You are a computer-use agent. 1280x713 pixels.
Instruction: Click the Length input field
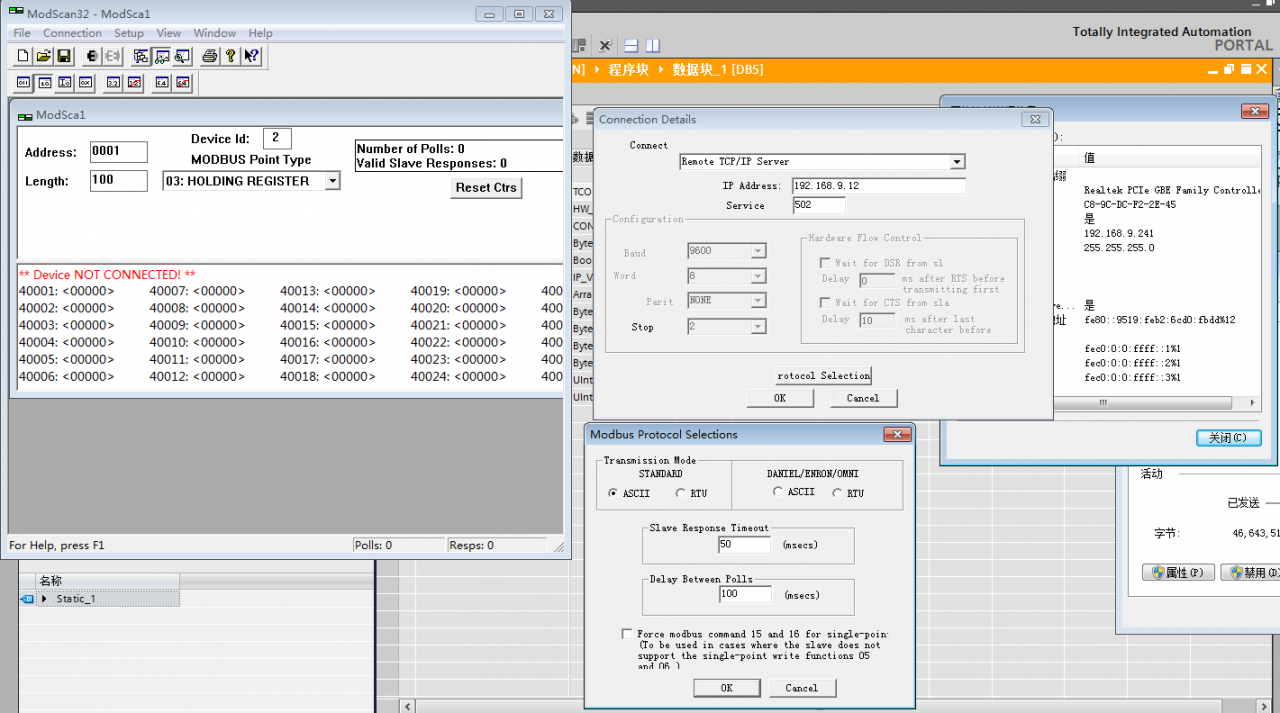[x=116, y=181]
